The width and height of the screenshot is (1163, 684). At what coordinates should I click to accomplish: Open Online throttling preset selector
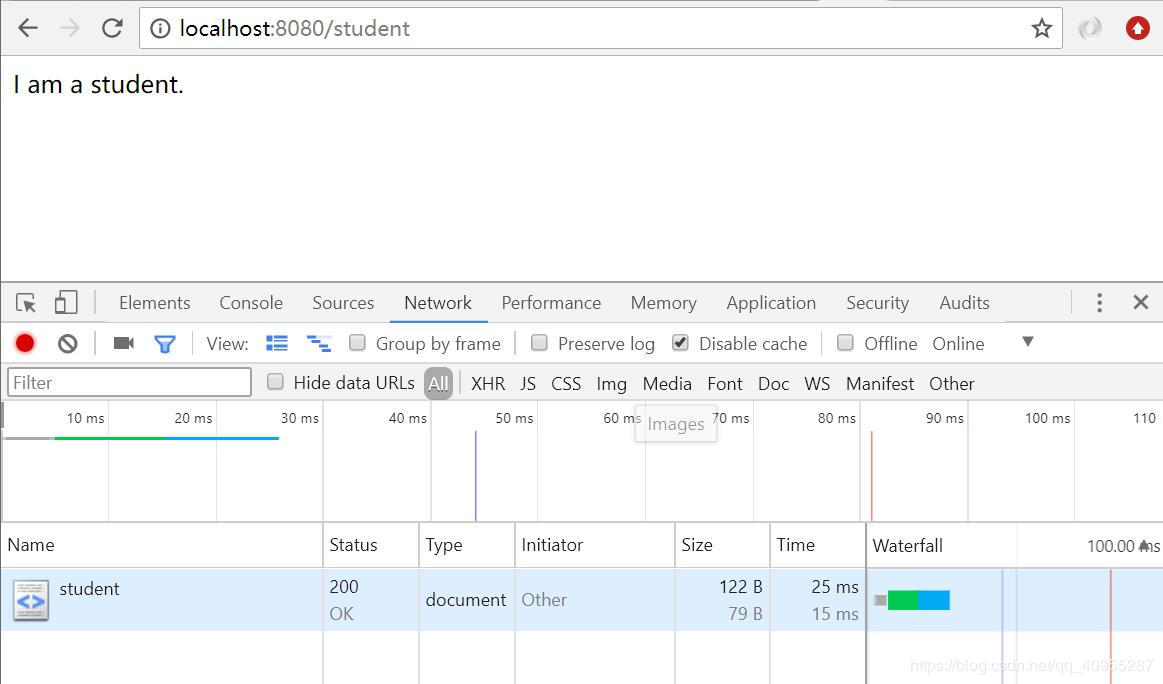[x=958, y=343]
